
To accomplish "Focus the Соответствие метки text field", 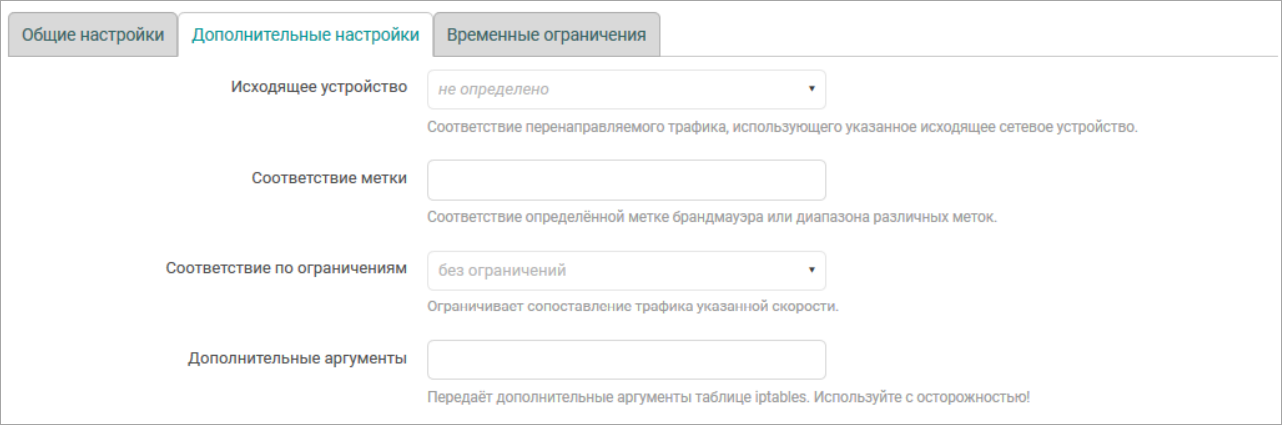I will 626,180.
